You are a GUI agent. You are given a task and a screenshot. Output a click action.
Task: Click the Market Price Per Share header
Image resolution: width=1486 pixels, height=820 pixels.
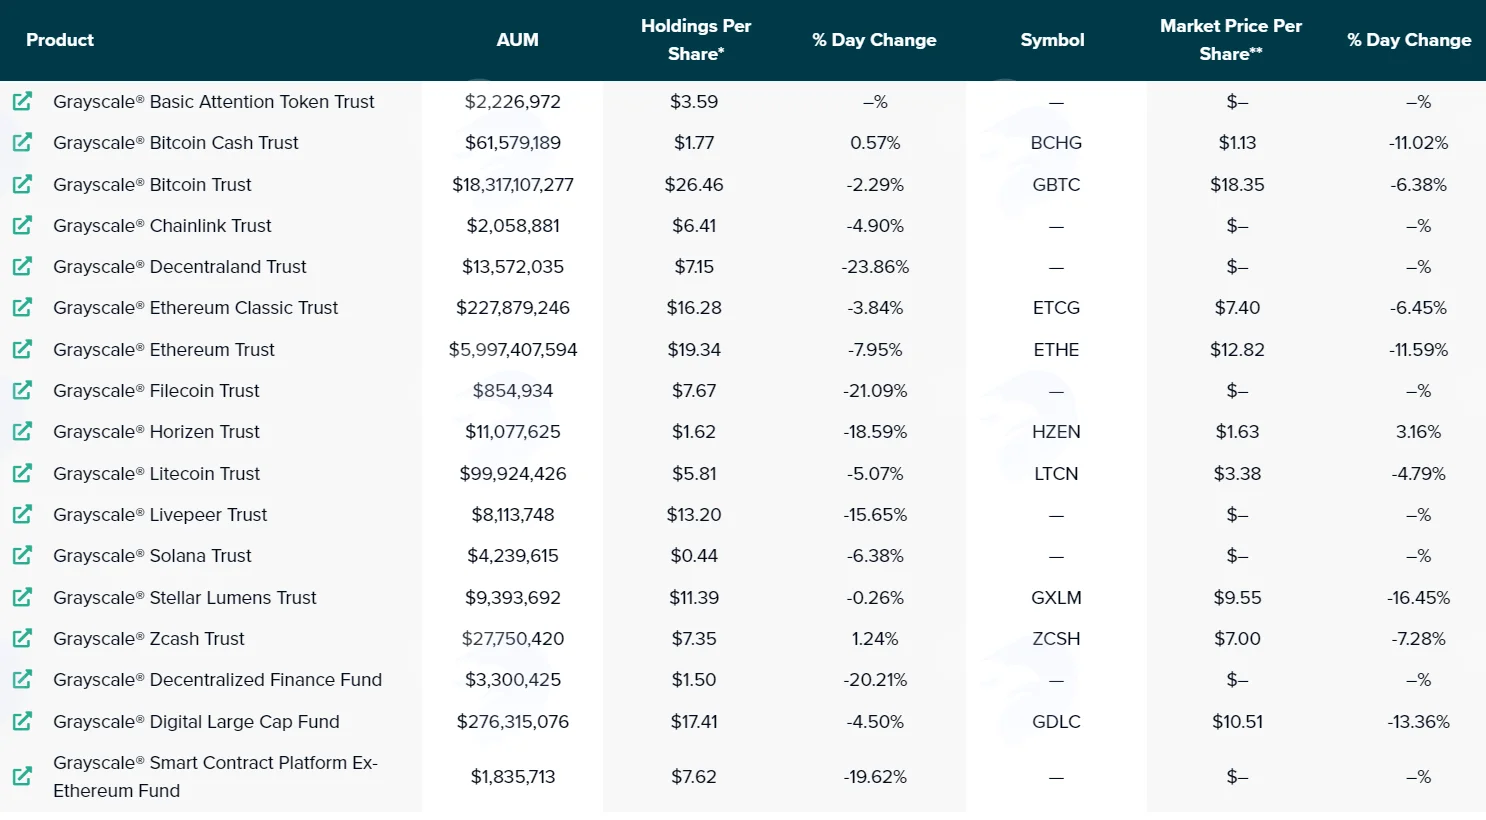1231,40
